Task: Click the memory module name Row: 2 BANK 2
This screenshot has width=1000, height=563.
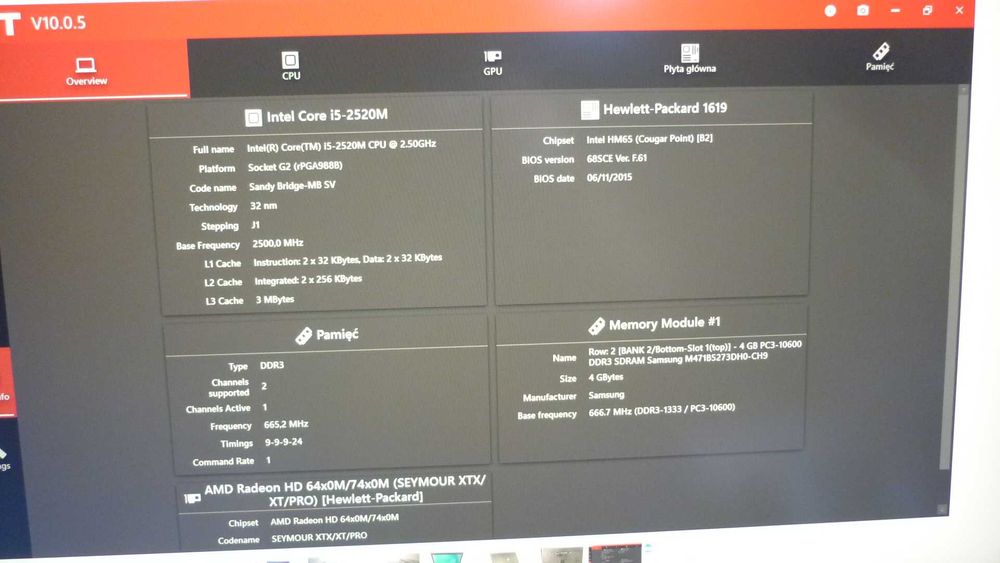Action: click(695, 353)
